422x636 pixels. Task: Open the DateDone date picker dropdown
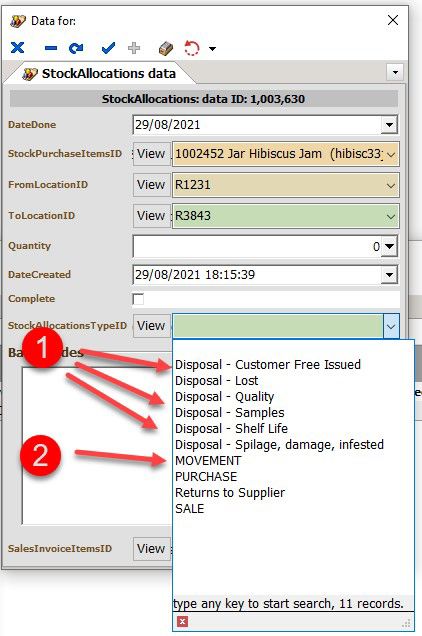(x=389, y=125)
